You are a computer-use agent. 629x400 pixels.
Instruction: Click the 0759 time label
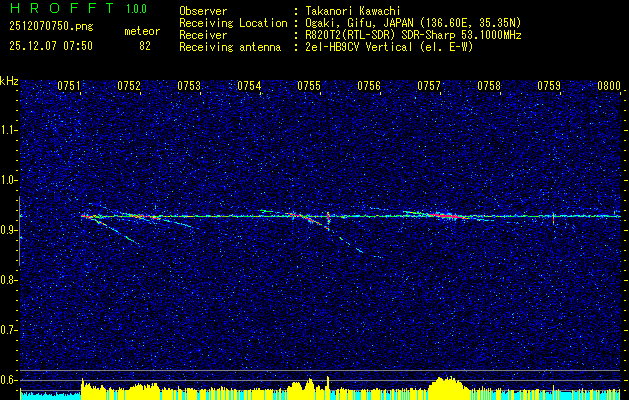[x=549, y=86]
